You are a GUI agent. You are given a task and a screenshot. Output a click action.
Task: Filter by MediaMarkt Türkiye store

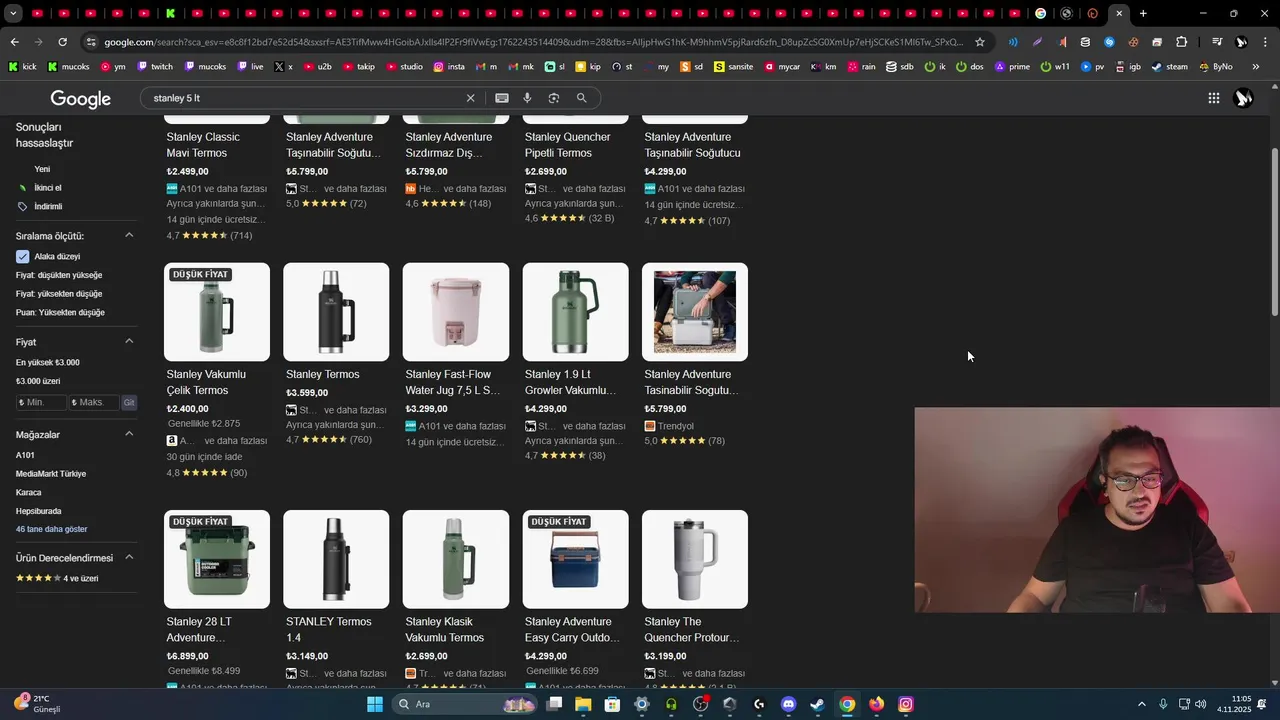[x=51, y=474]
